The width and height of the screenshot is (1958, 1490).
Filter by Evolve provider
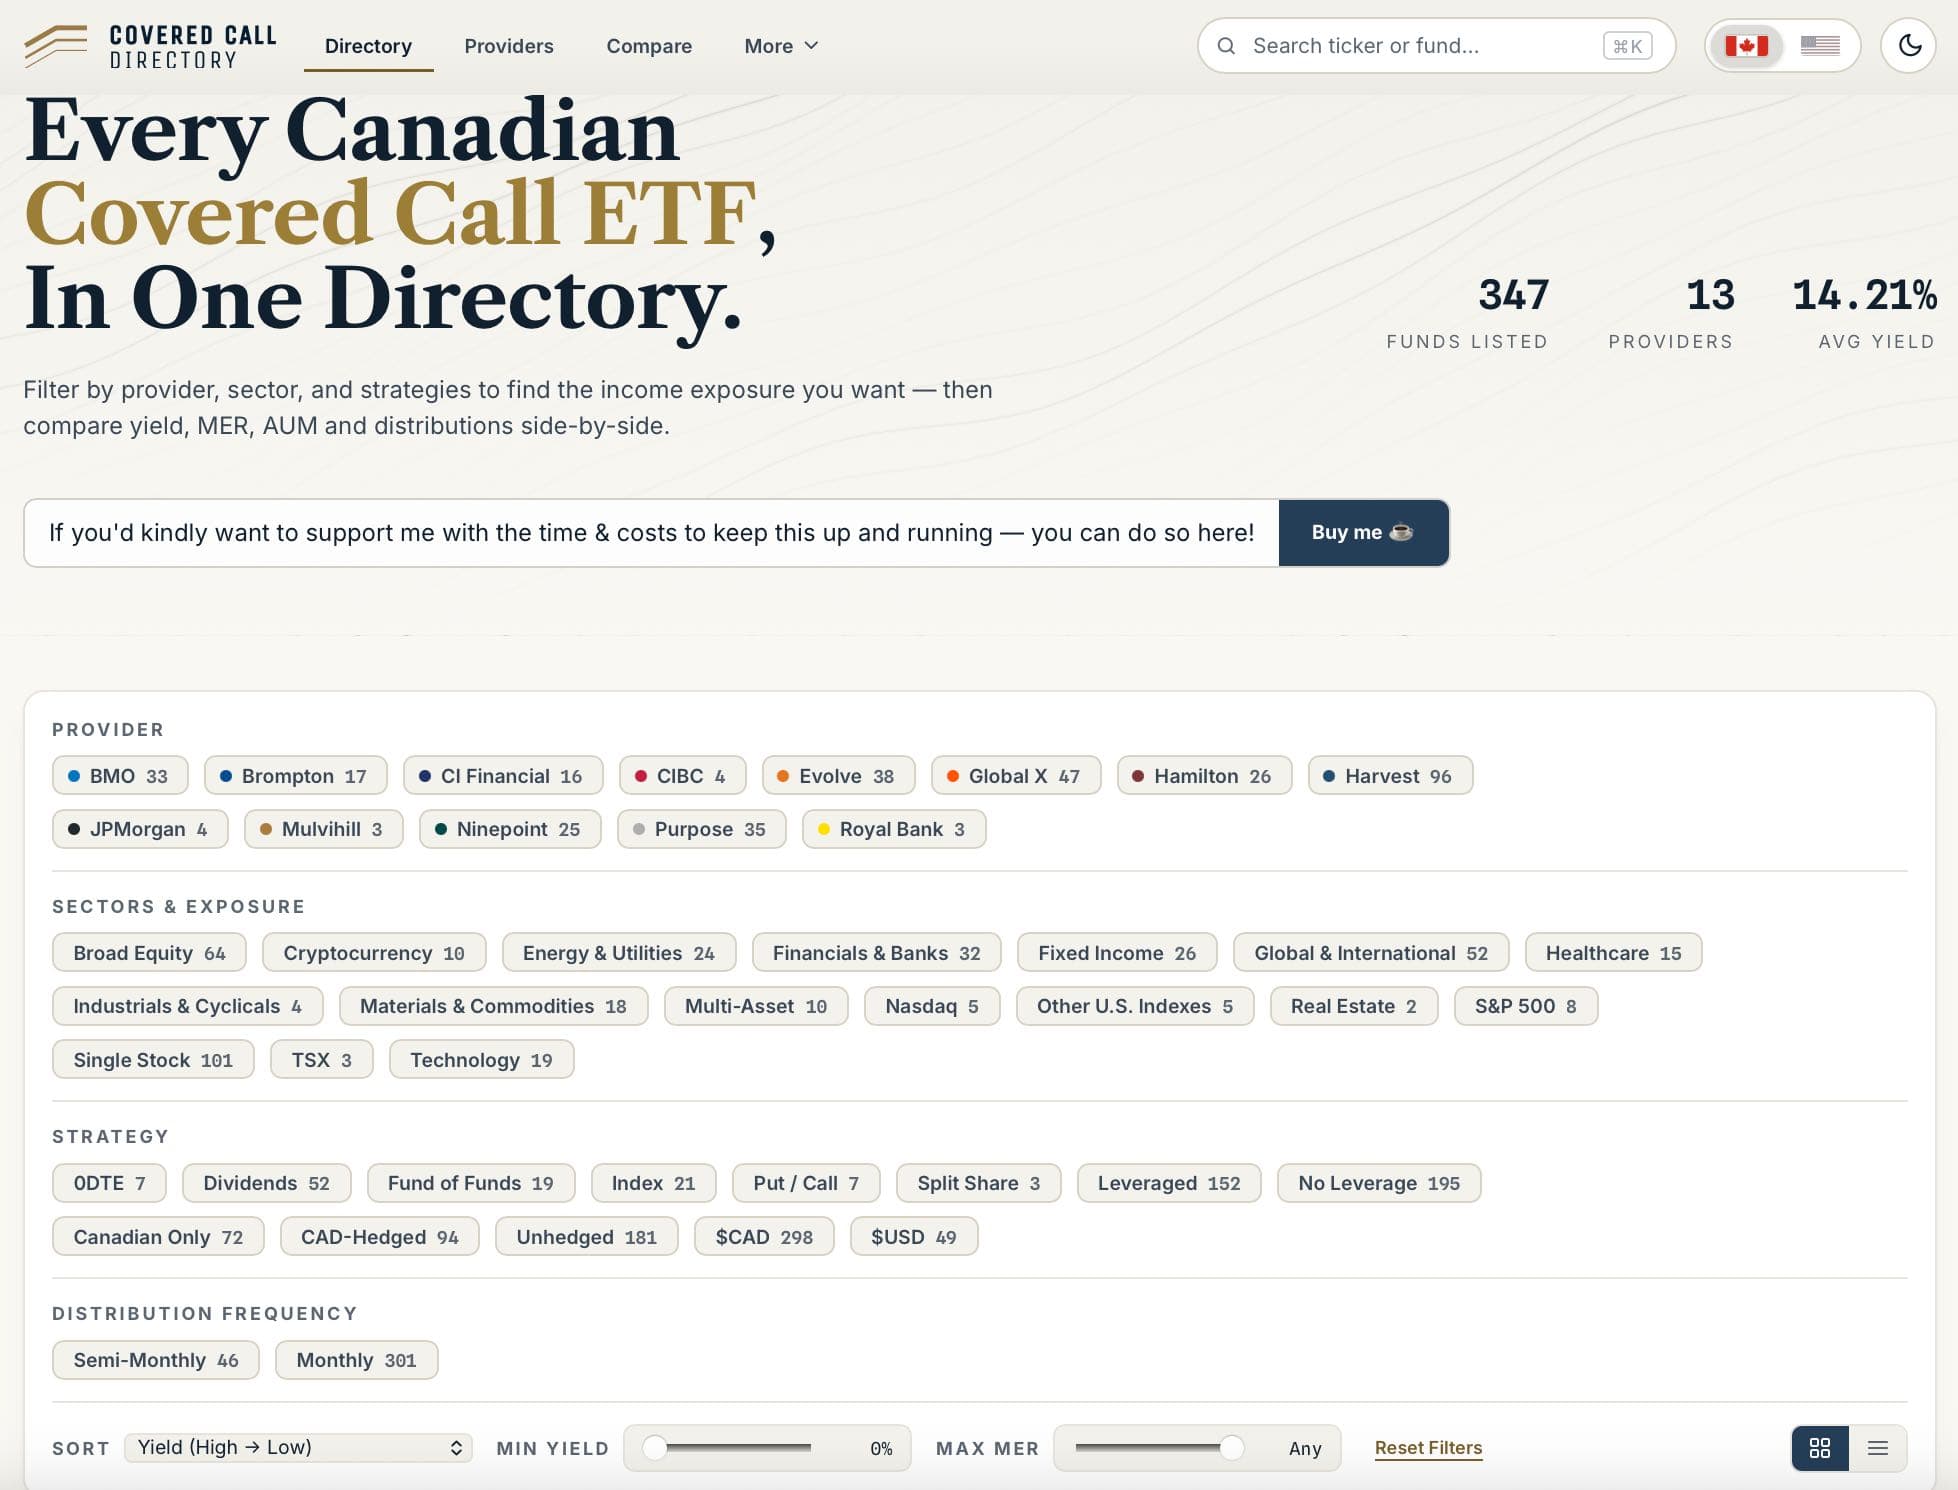point(839,776)
